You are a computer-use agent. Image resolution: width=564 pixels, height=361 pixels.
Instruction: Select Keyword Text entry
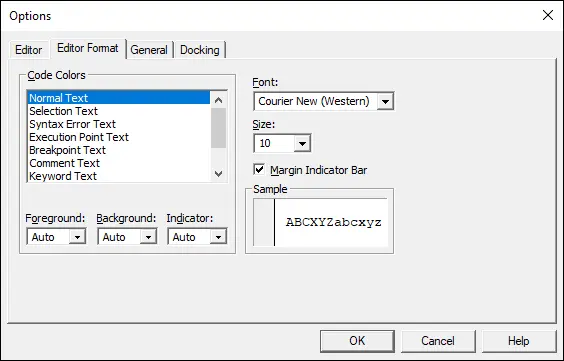(119, 176)
